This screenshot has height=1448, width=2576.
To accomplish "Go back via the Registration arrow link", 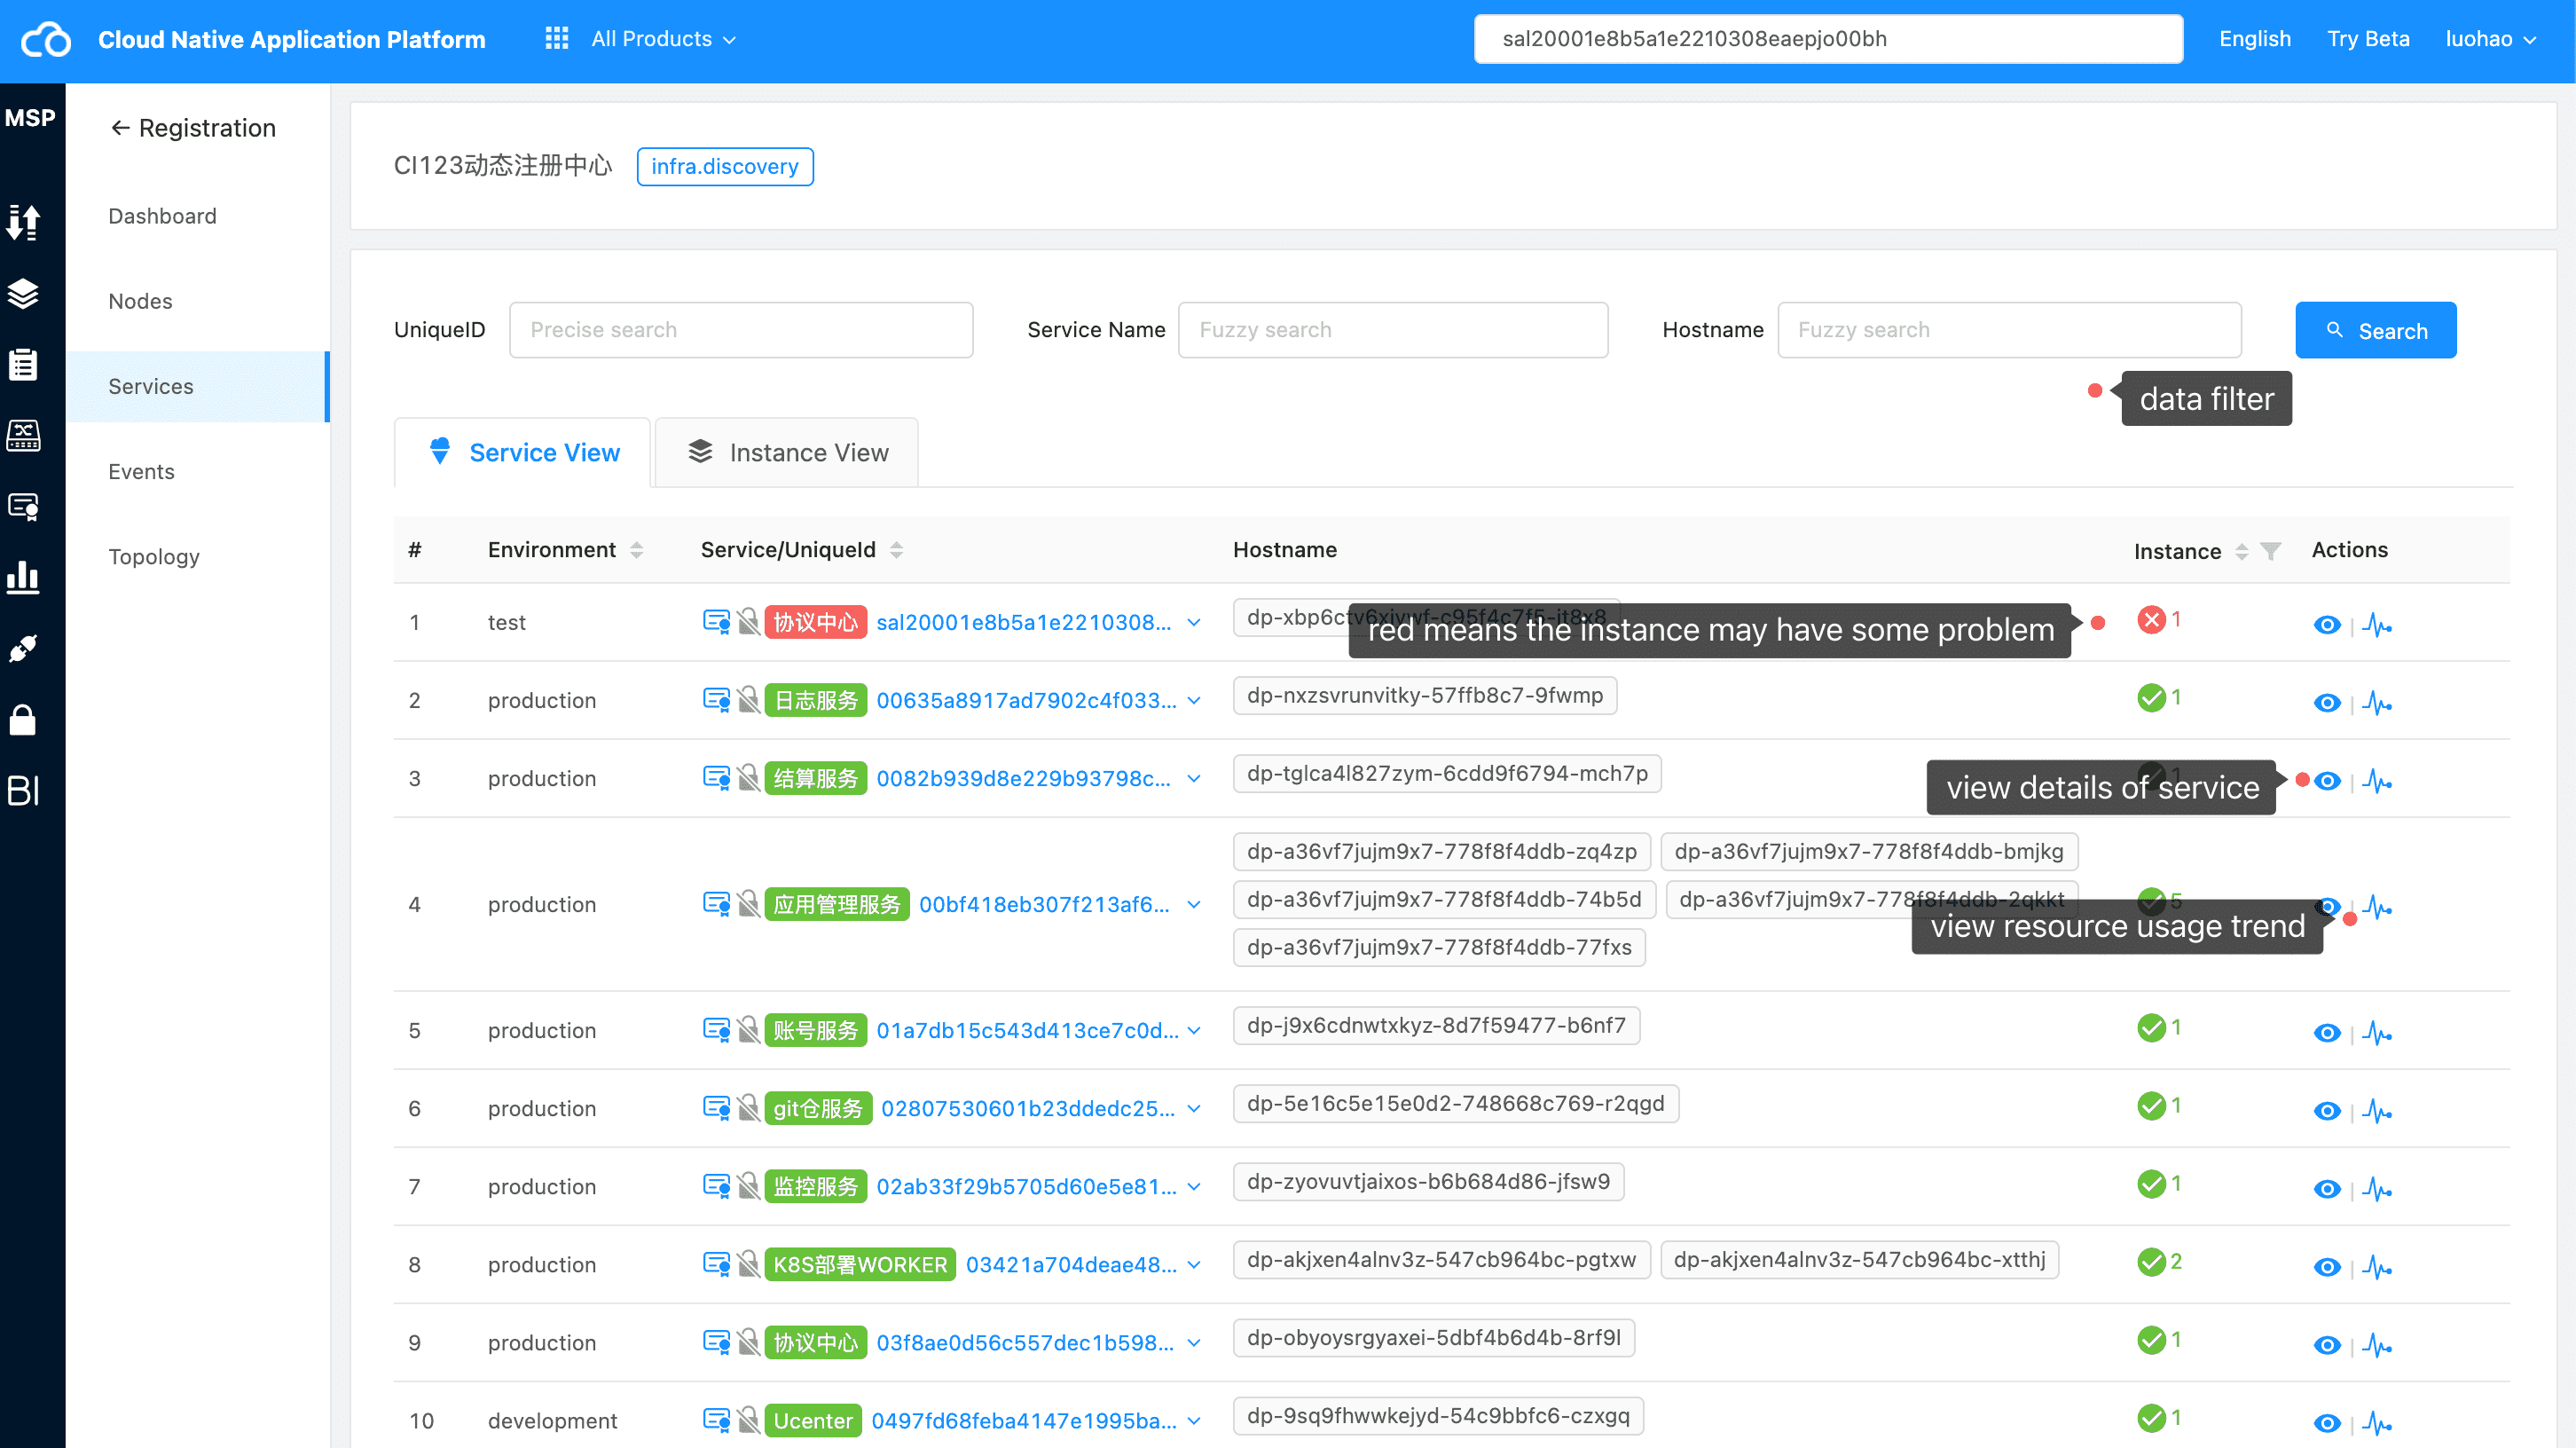I will (x=193, y=128).
